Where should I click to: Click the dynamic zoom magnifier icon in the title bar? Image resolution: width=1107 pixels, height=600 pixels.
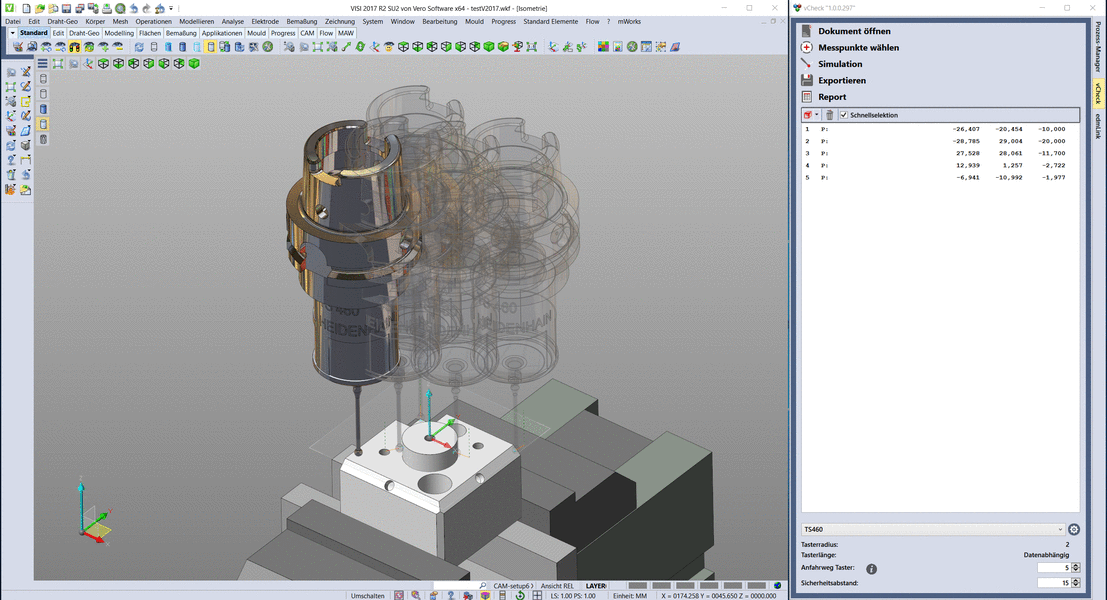(x=120, y=8)
